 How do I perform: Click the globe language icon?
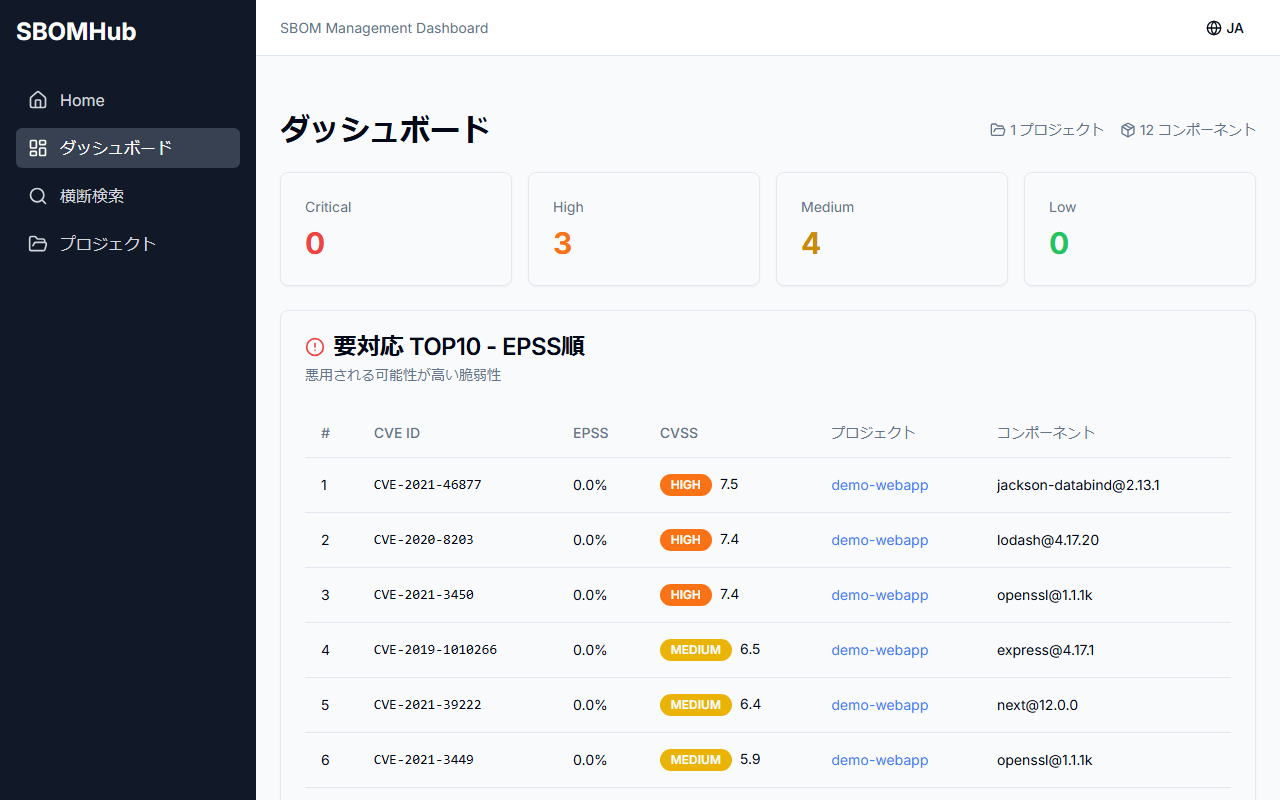1214,28
